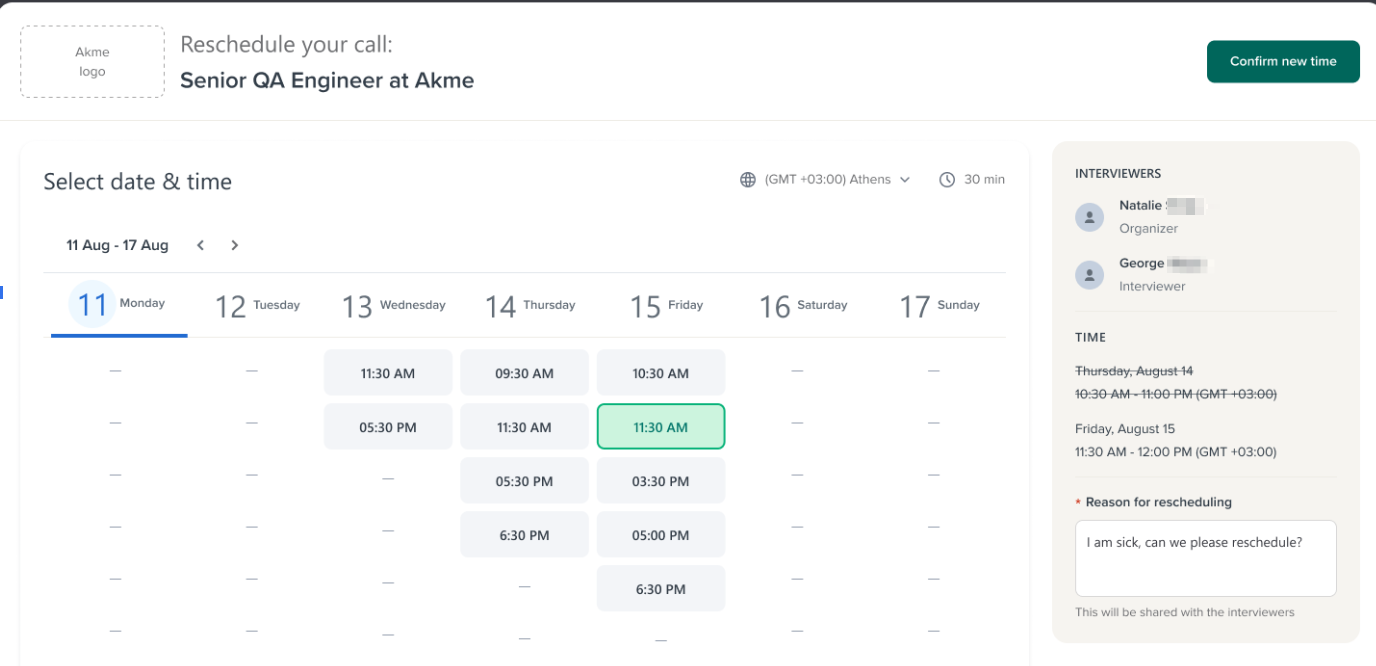This screenshot has width=1376, height=666.
Task: Go to the previous week arrow
Action: click(x=201, y=245)
